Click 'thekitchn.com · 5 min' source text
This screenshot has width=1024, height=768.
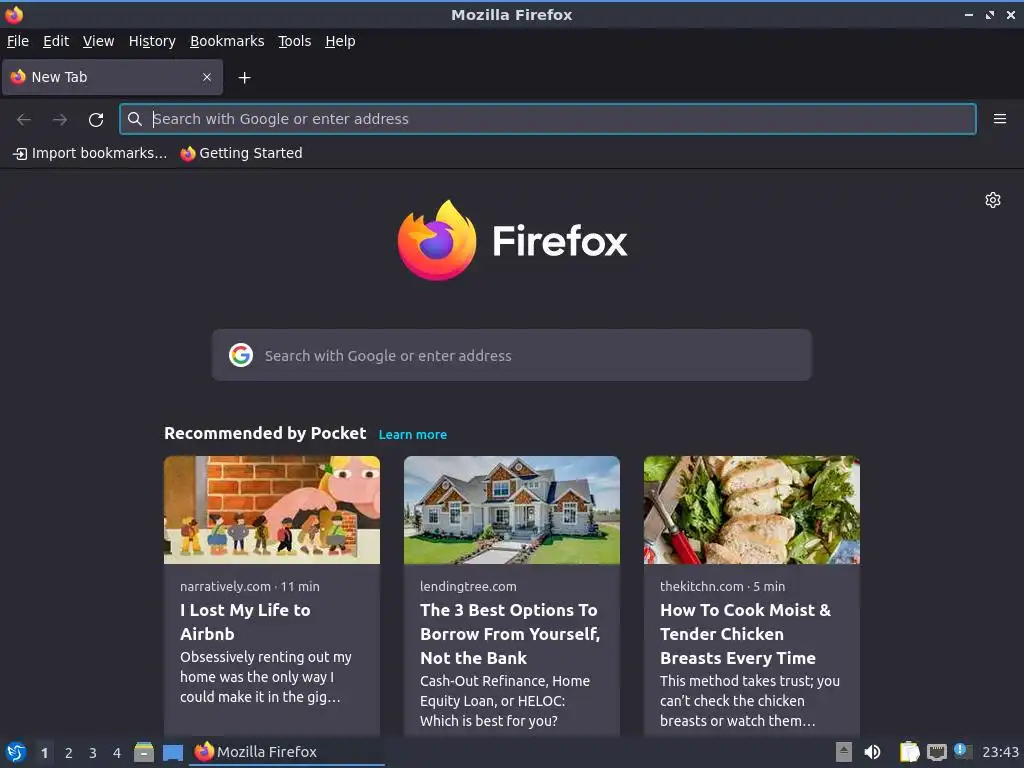(722, 586)
